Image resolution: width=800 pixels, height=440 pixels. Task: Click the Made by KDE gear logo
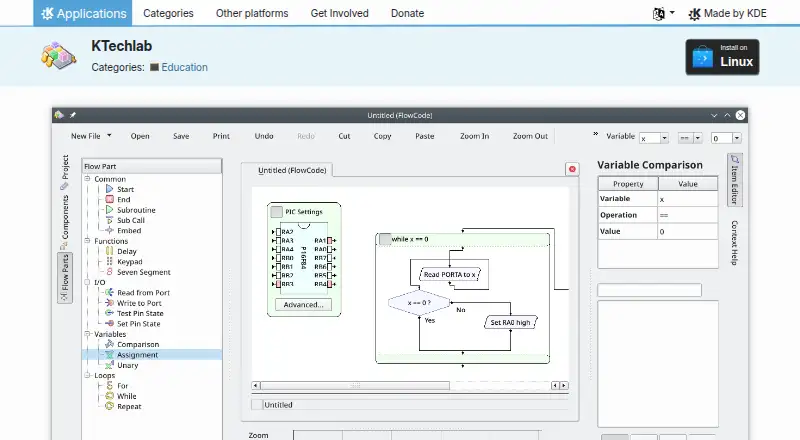pyautogui.click(x=694, y=14)
